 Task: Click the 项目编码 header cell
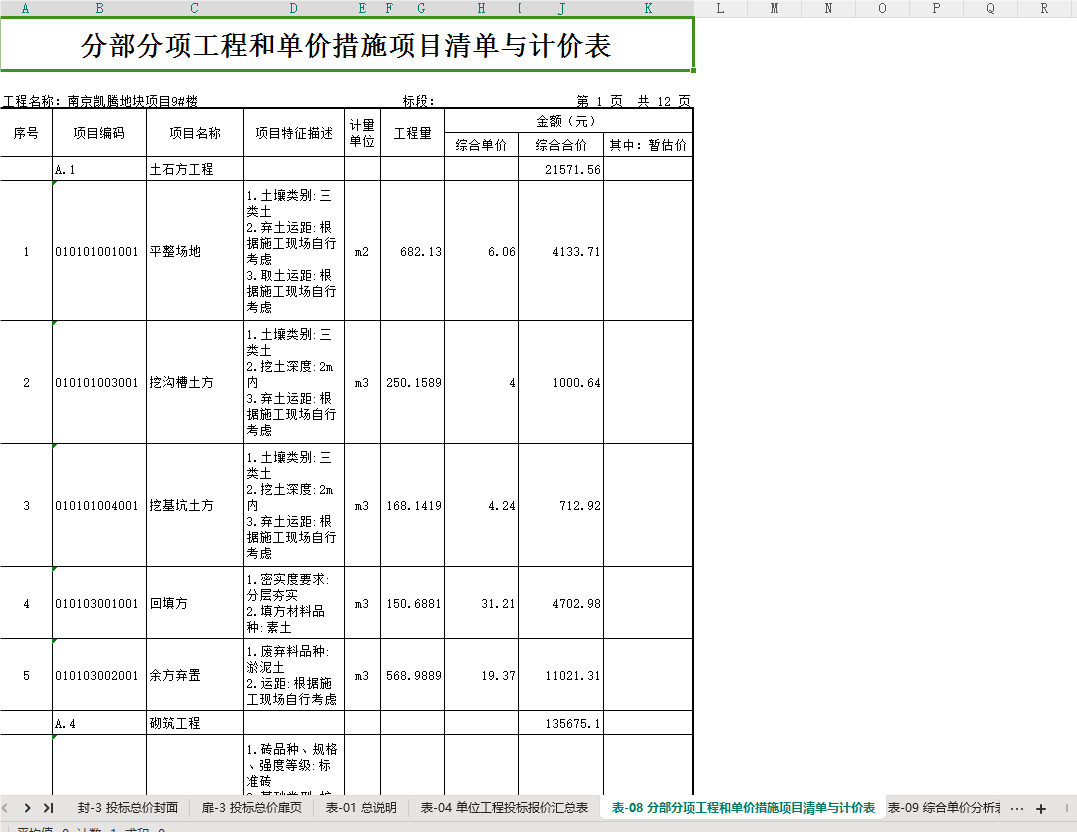coord(100,133)
